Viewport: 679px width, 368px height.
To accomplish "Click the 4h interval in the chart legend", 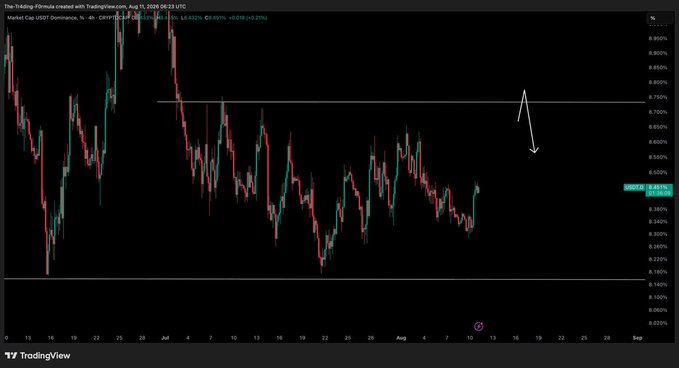I will click(91, 18).
